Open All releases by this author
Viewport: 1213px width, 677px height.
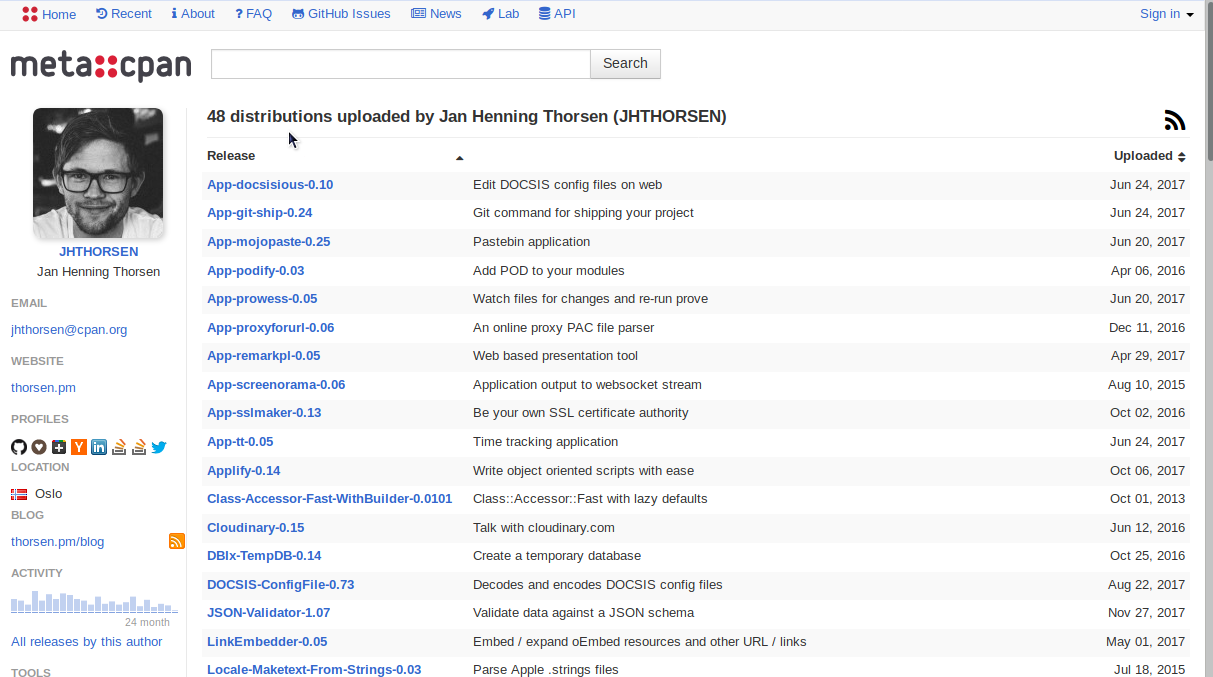tap(86, 642)
